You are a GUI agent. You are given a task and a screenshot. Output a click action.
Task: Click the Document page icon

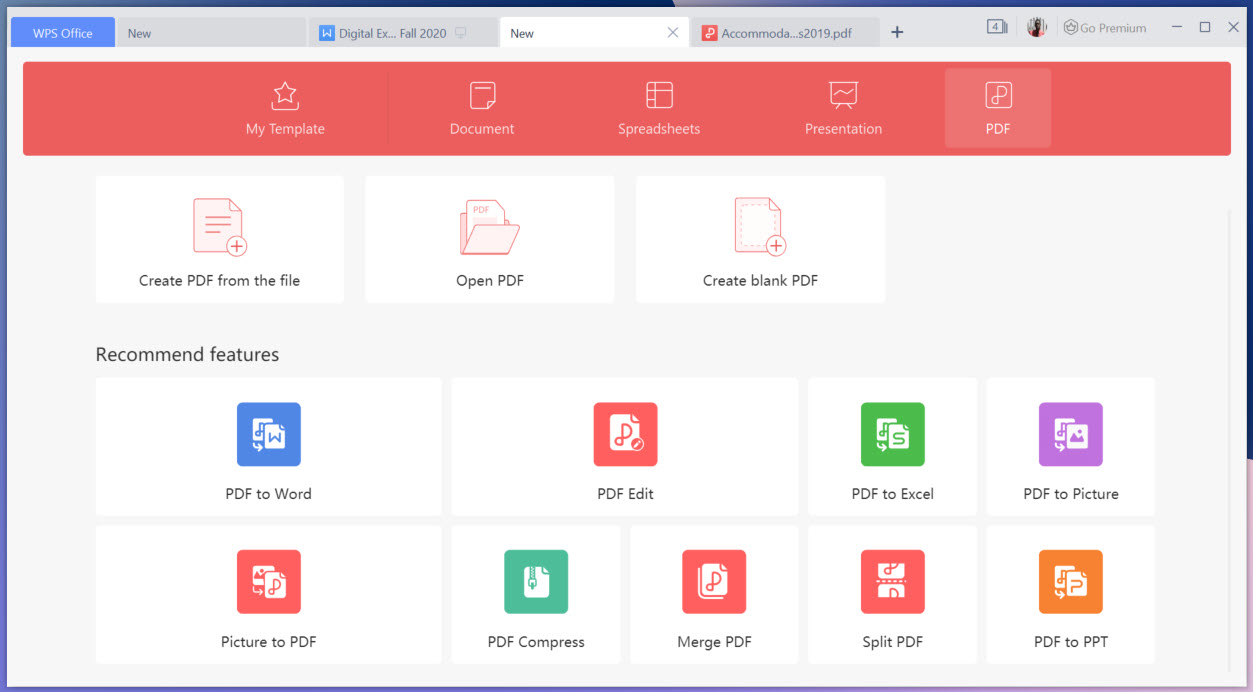[483, 96]
